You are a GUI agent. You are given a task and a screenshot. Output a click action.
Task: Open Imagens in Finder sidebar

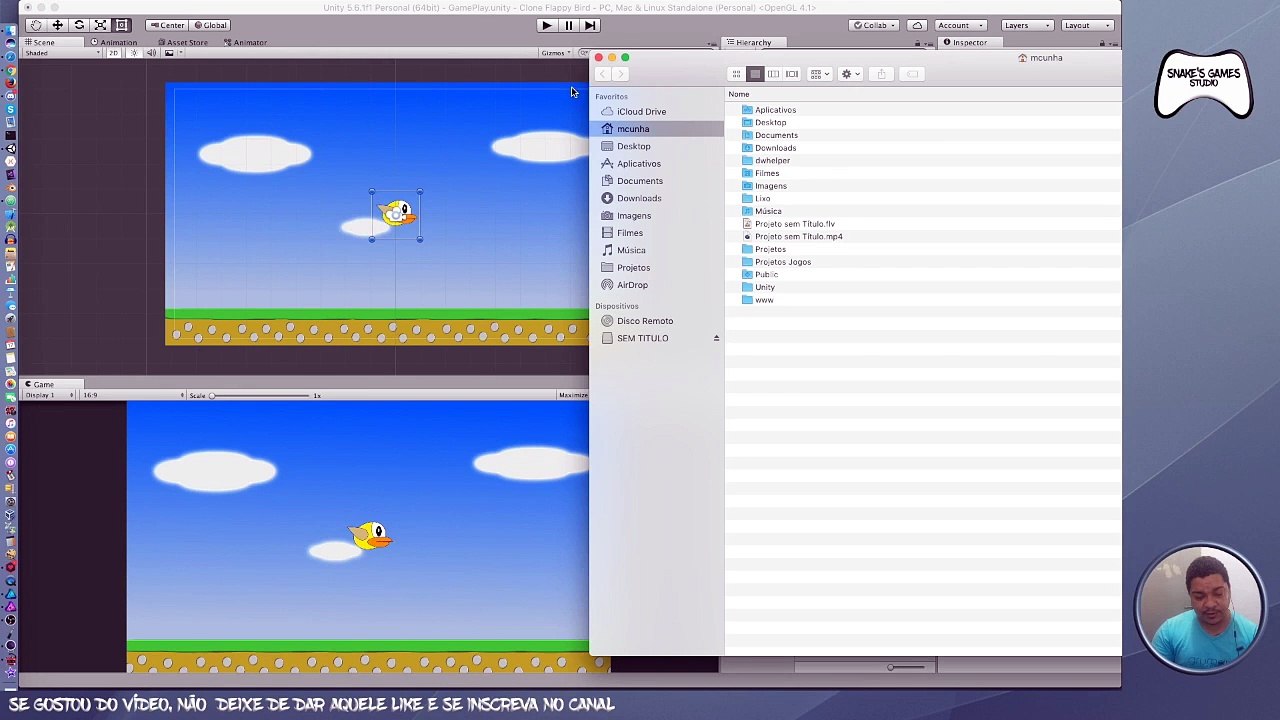click(x=657, y=216)
